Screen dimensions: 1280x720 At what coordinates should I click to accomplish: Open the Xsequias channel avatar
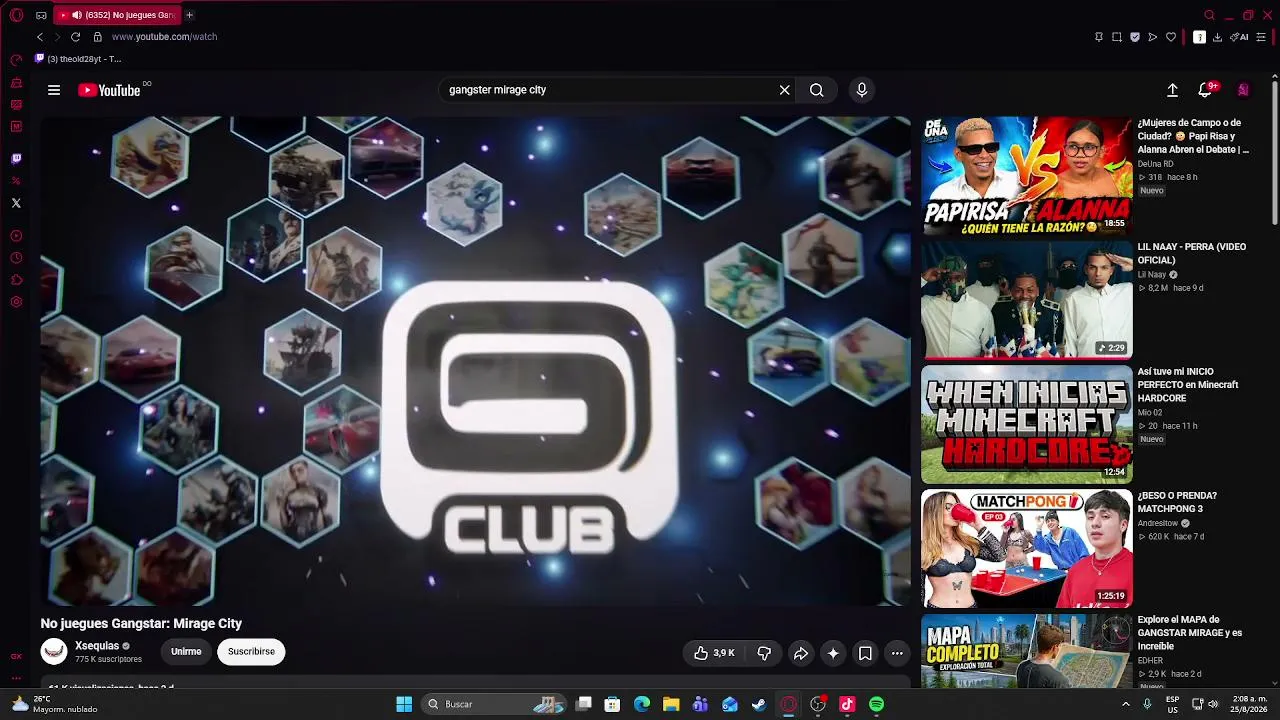[54, 652]
